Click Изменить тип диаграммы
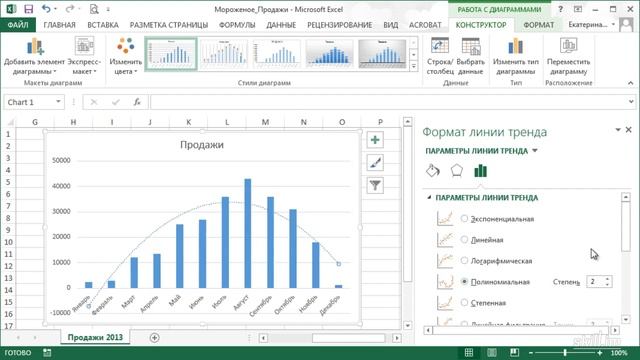Screen dimensions: 640x360 [516, 56]
